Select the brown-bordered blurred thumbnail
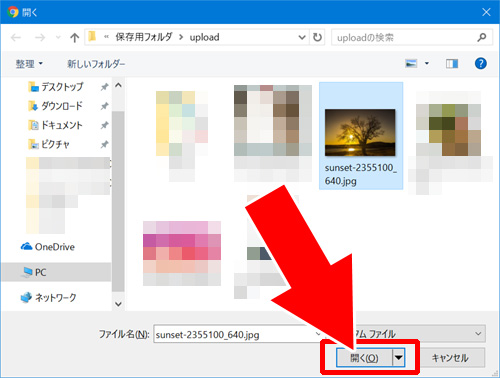This screenshot has height=378, width=500. point(273,120)
